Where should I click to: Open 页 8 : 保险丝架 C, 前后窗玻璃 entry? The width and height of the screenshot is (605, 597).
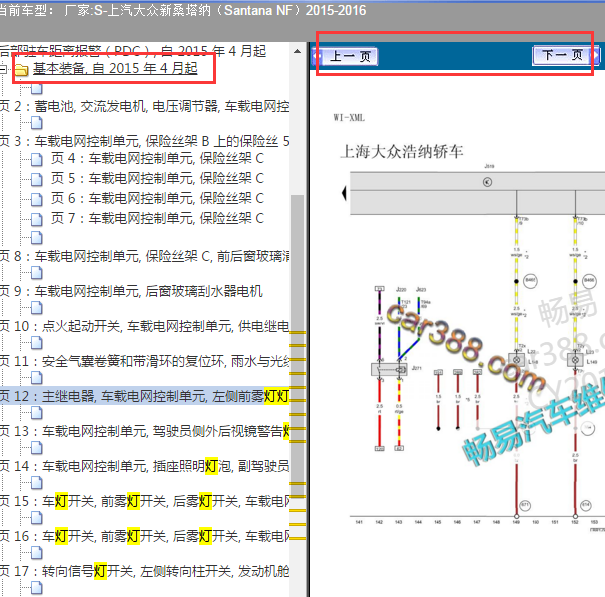point(144,256)
